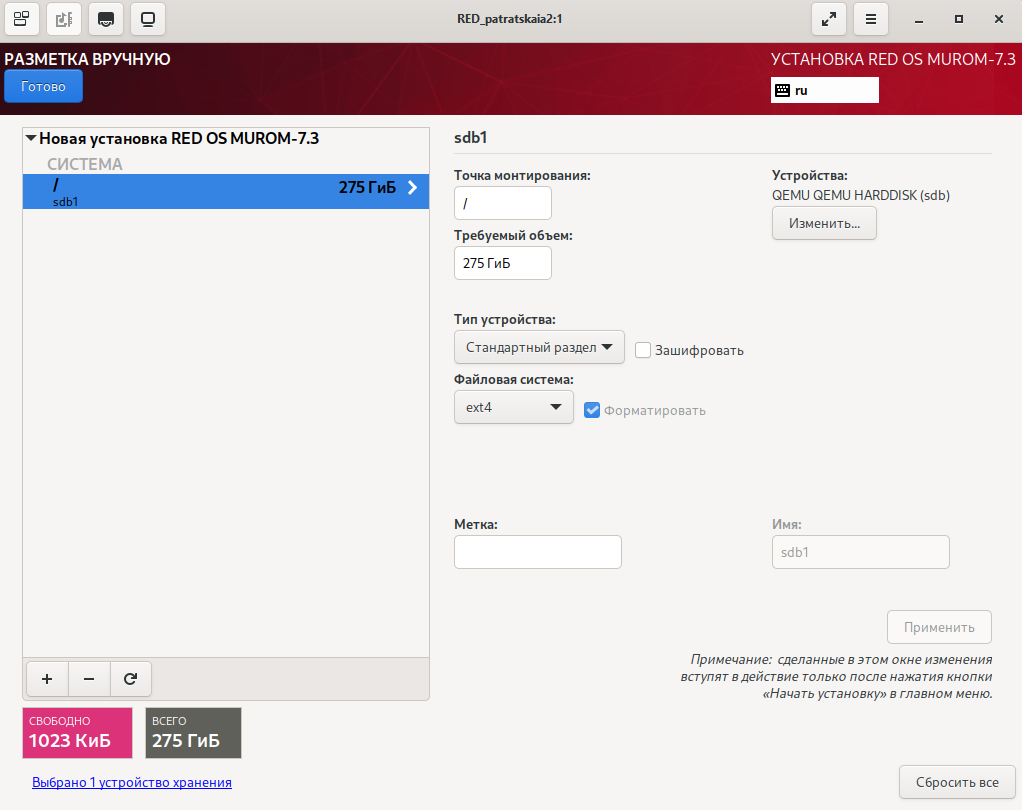Click the Сбросить все button
1022x810 pixels.
coord(957,782)
